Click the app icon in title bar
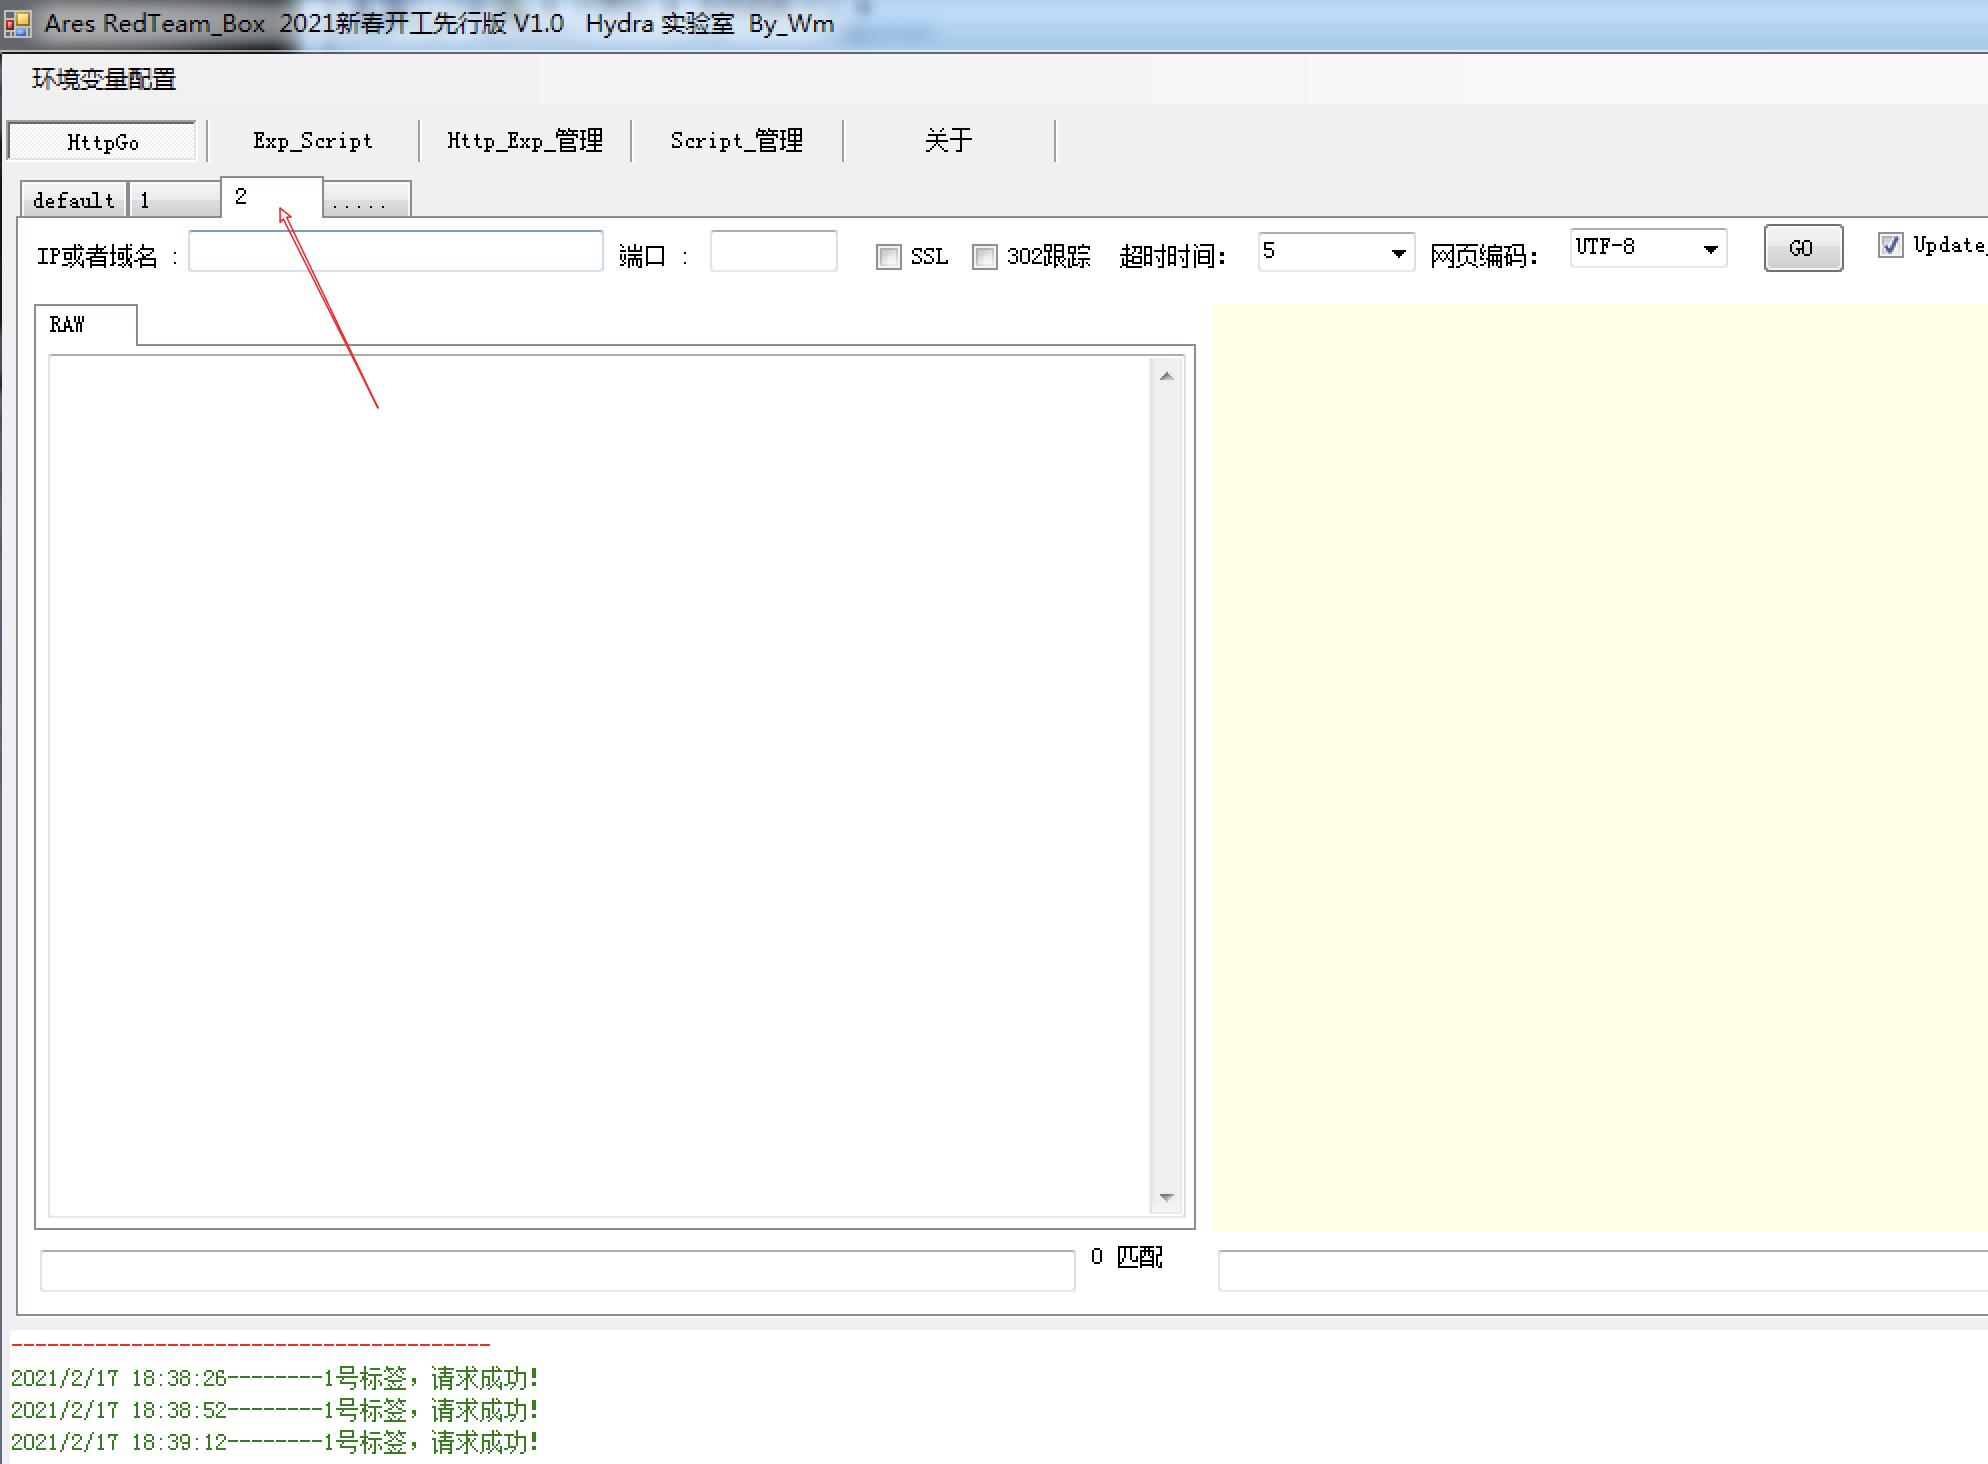The height and width of the screenshot is (1464, 1988). click(x=18, y=23)
